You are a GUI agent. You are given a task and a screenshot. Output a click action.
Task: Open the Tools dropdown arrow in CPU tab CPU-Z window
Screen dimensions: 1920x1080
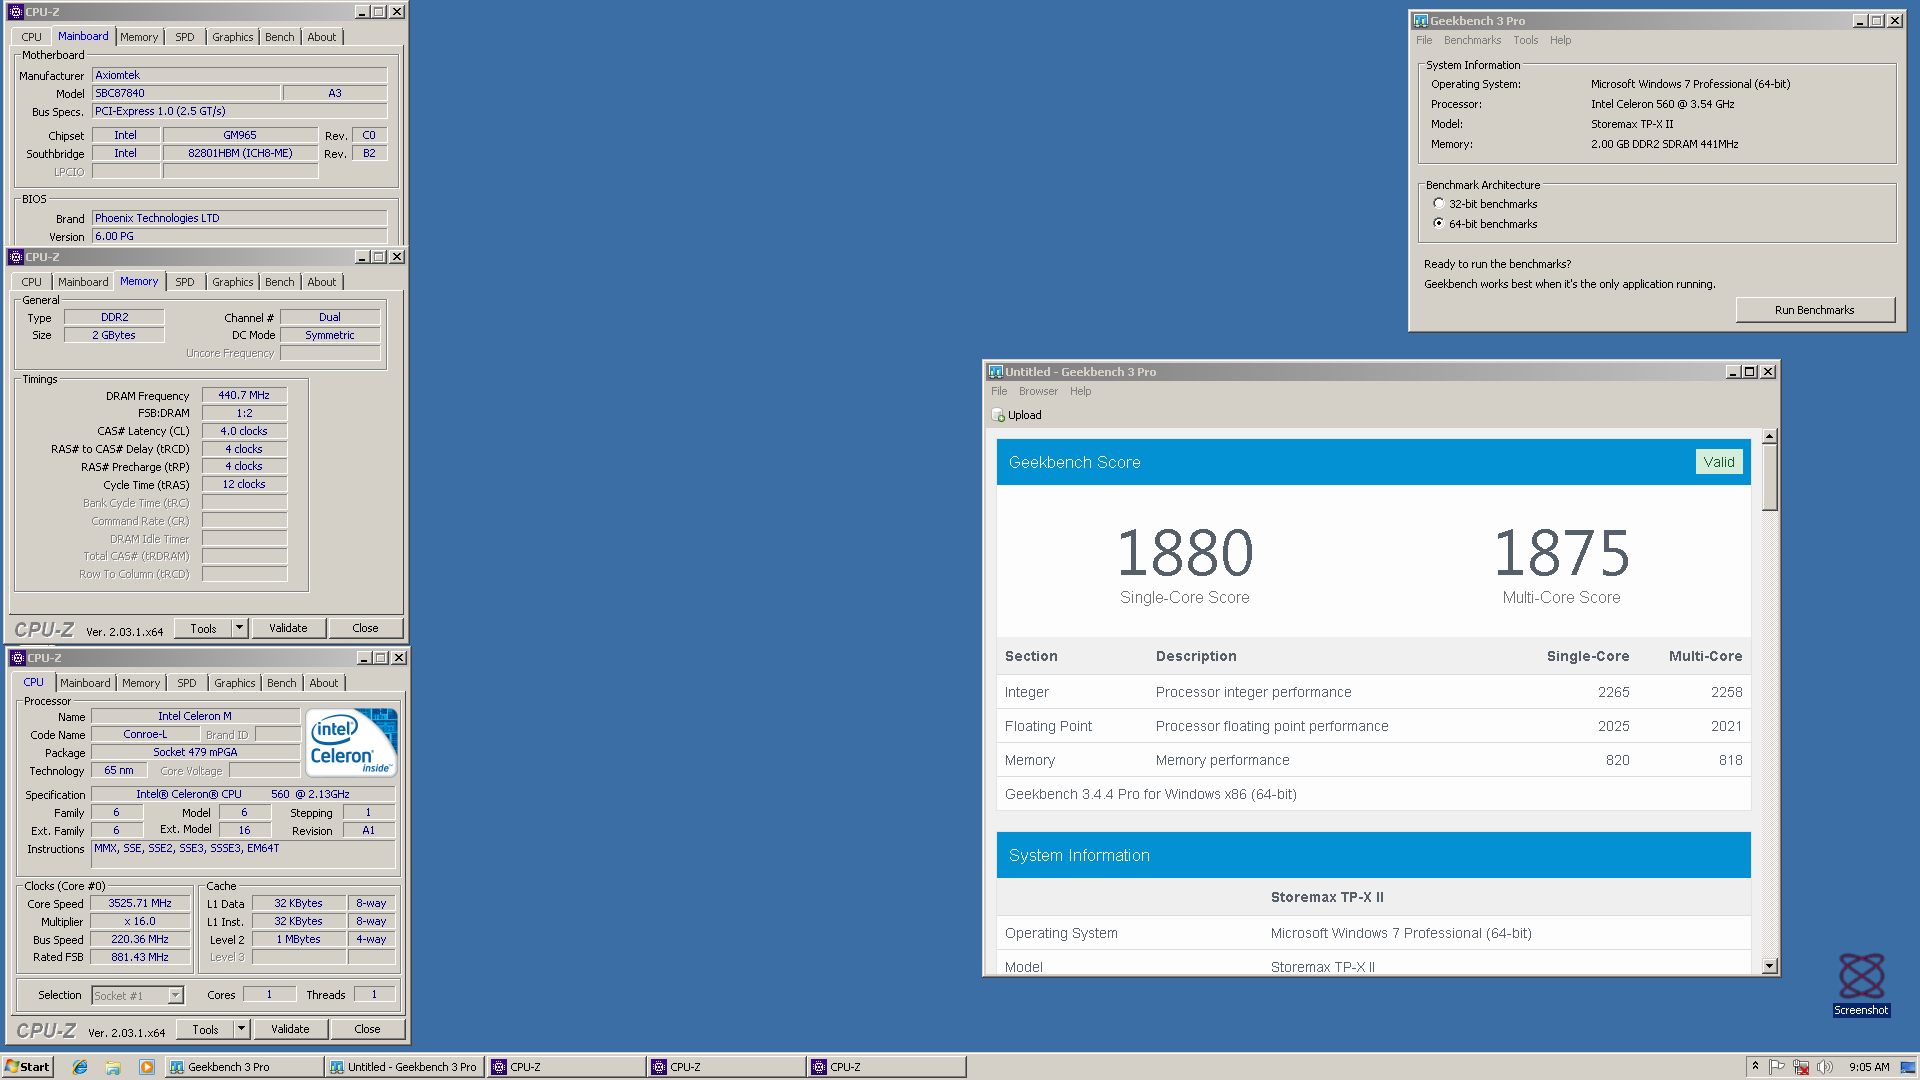[241, 1028]
